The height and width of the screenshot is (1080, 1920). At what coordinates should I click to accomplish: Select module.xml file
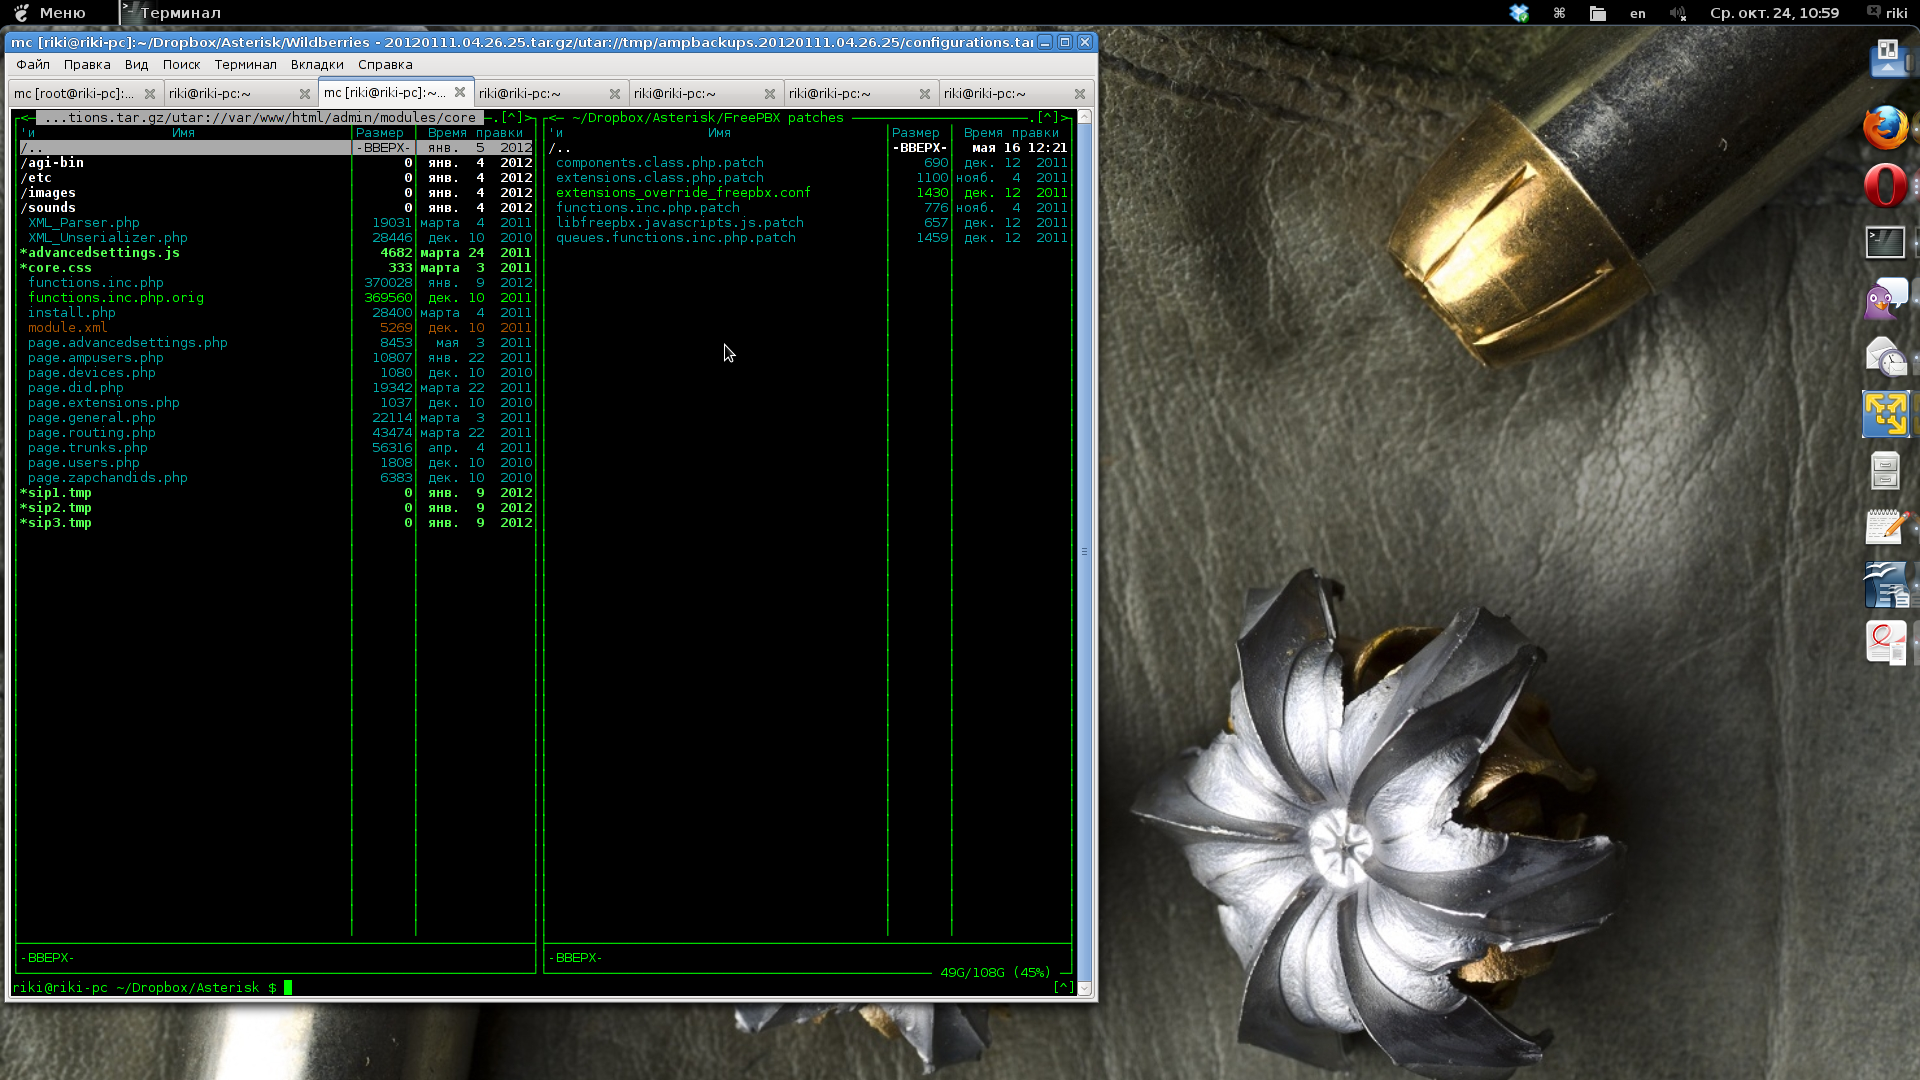point(275,327)
